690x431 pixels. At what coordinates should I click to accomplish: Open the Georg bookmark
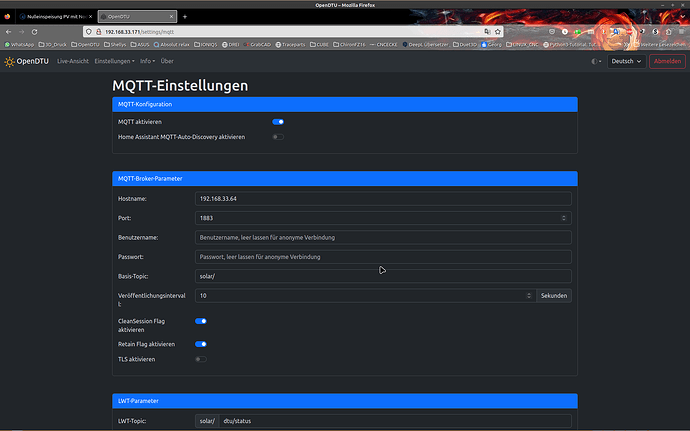pyautogui.click(x=492, y=44)
